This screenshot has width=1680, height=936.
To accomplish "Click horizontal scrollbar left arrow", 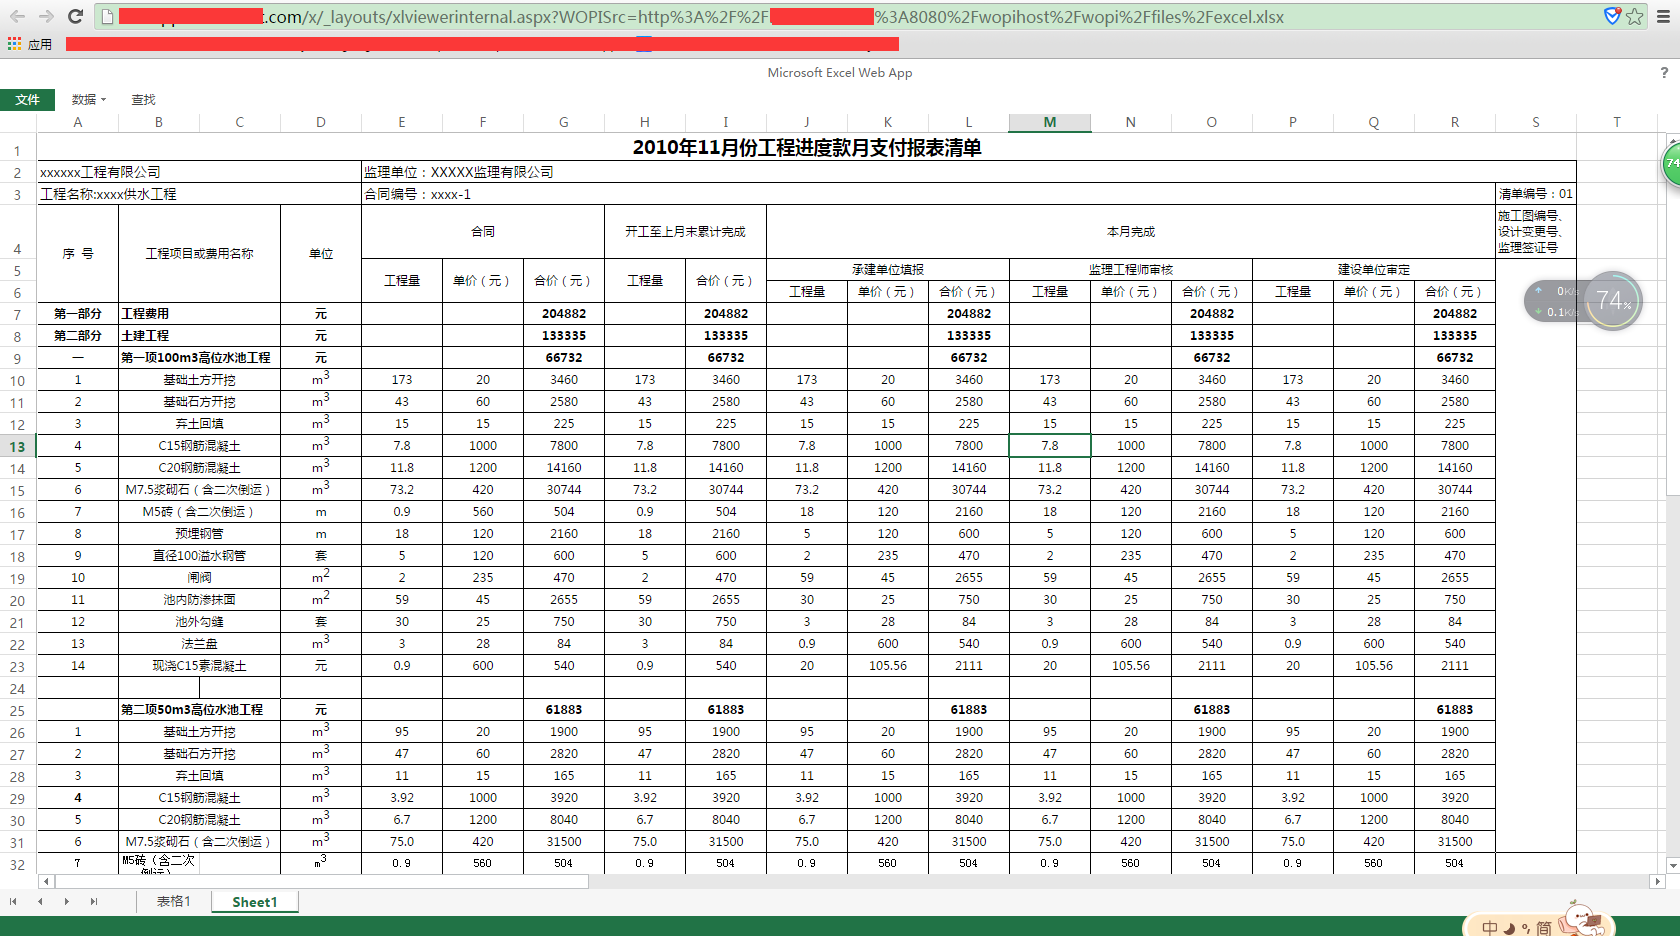I will [x=45, y=881].
